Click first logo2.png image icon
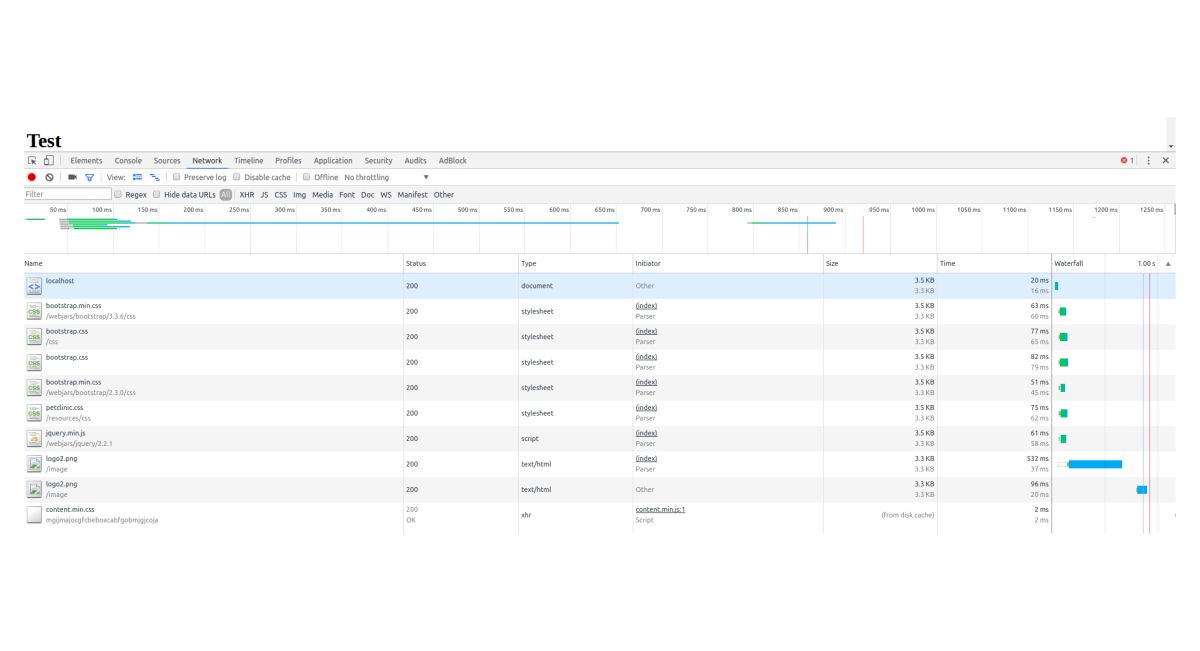This screenshot has height=651, width=1200. click(x=34, y=464)
